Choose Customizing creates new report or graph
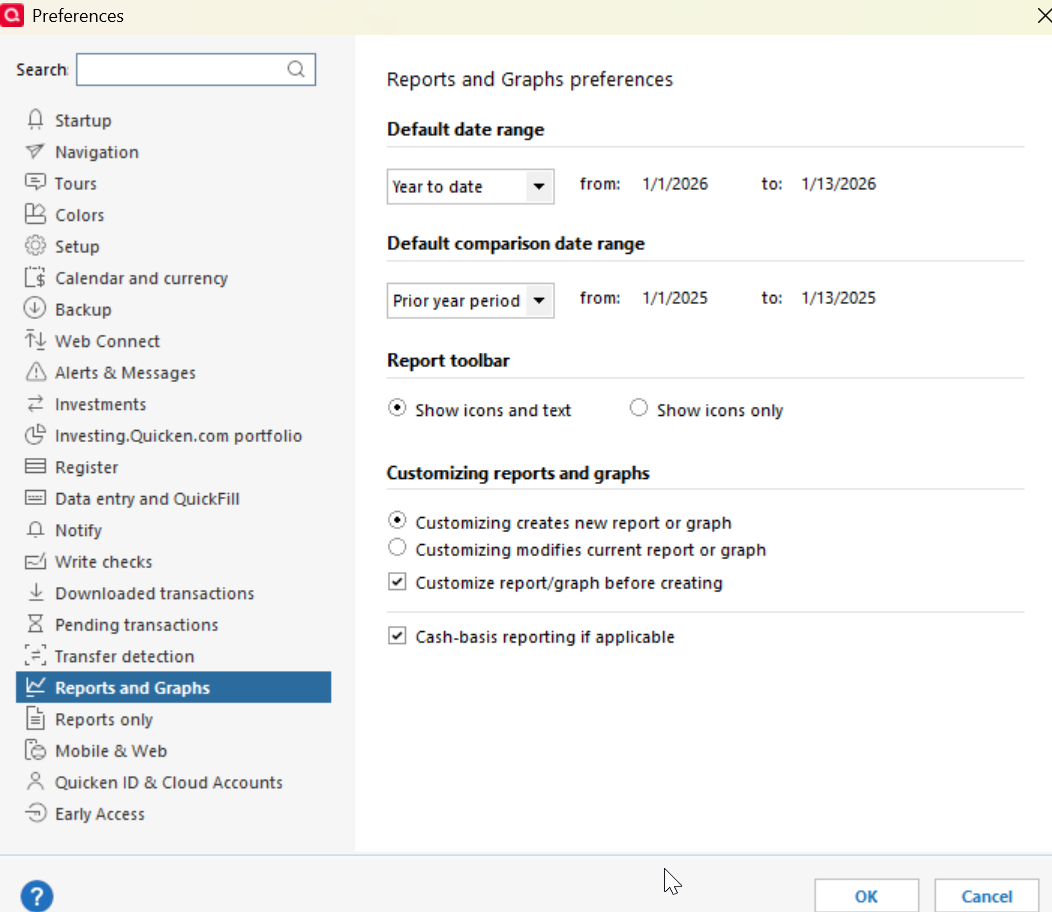 (397, 520)
